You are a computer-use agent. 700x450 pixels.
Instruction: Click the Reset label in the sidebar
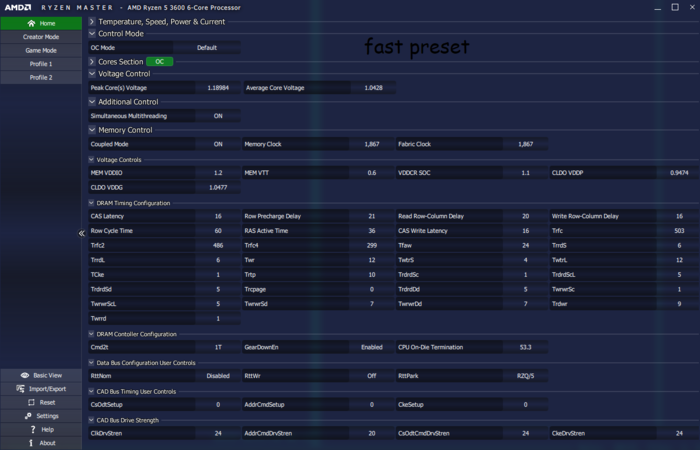47,402
